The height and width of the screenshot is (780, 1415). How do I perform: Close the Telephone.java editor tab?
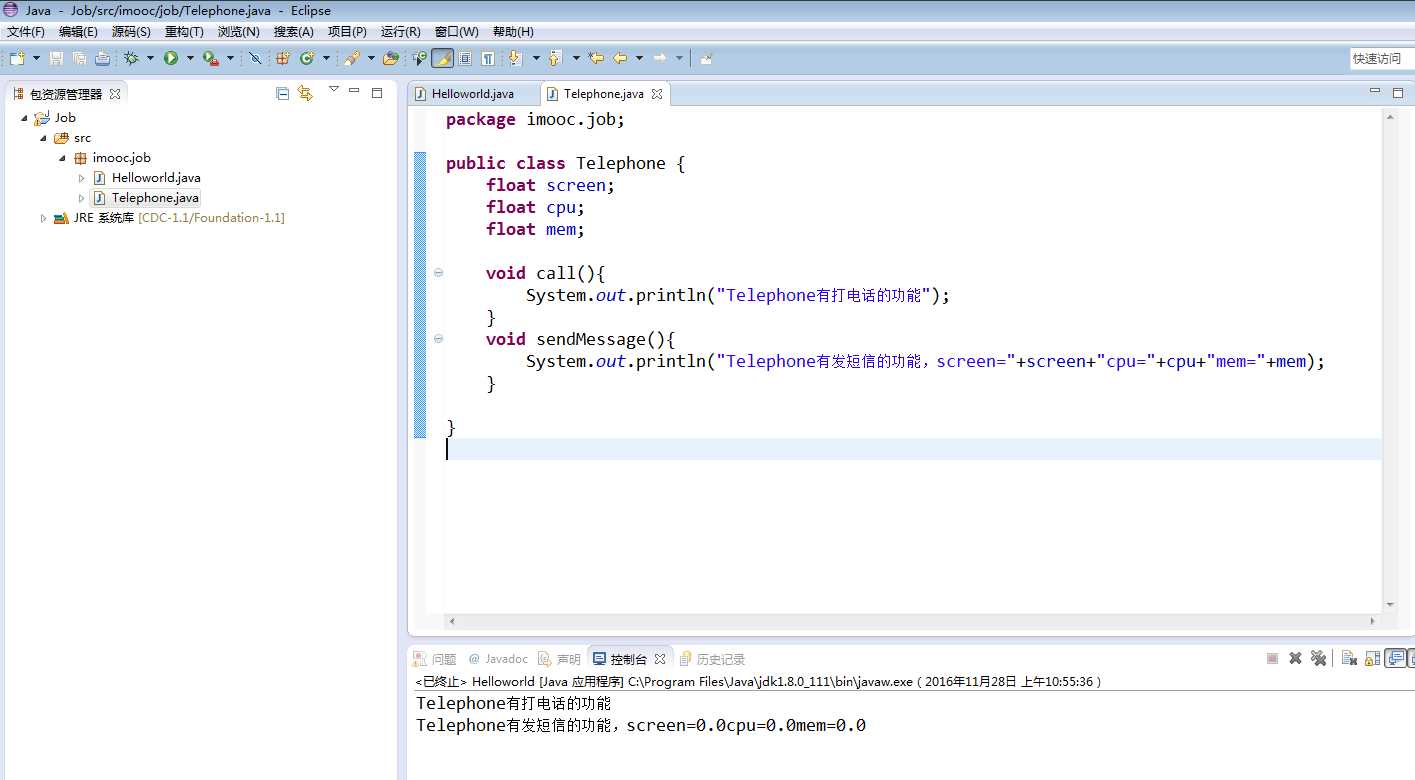pyautogui.click(x=657, y=94)
